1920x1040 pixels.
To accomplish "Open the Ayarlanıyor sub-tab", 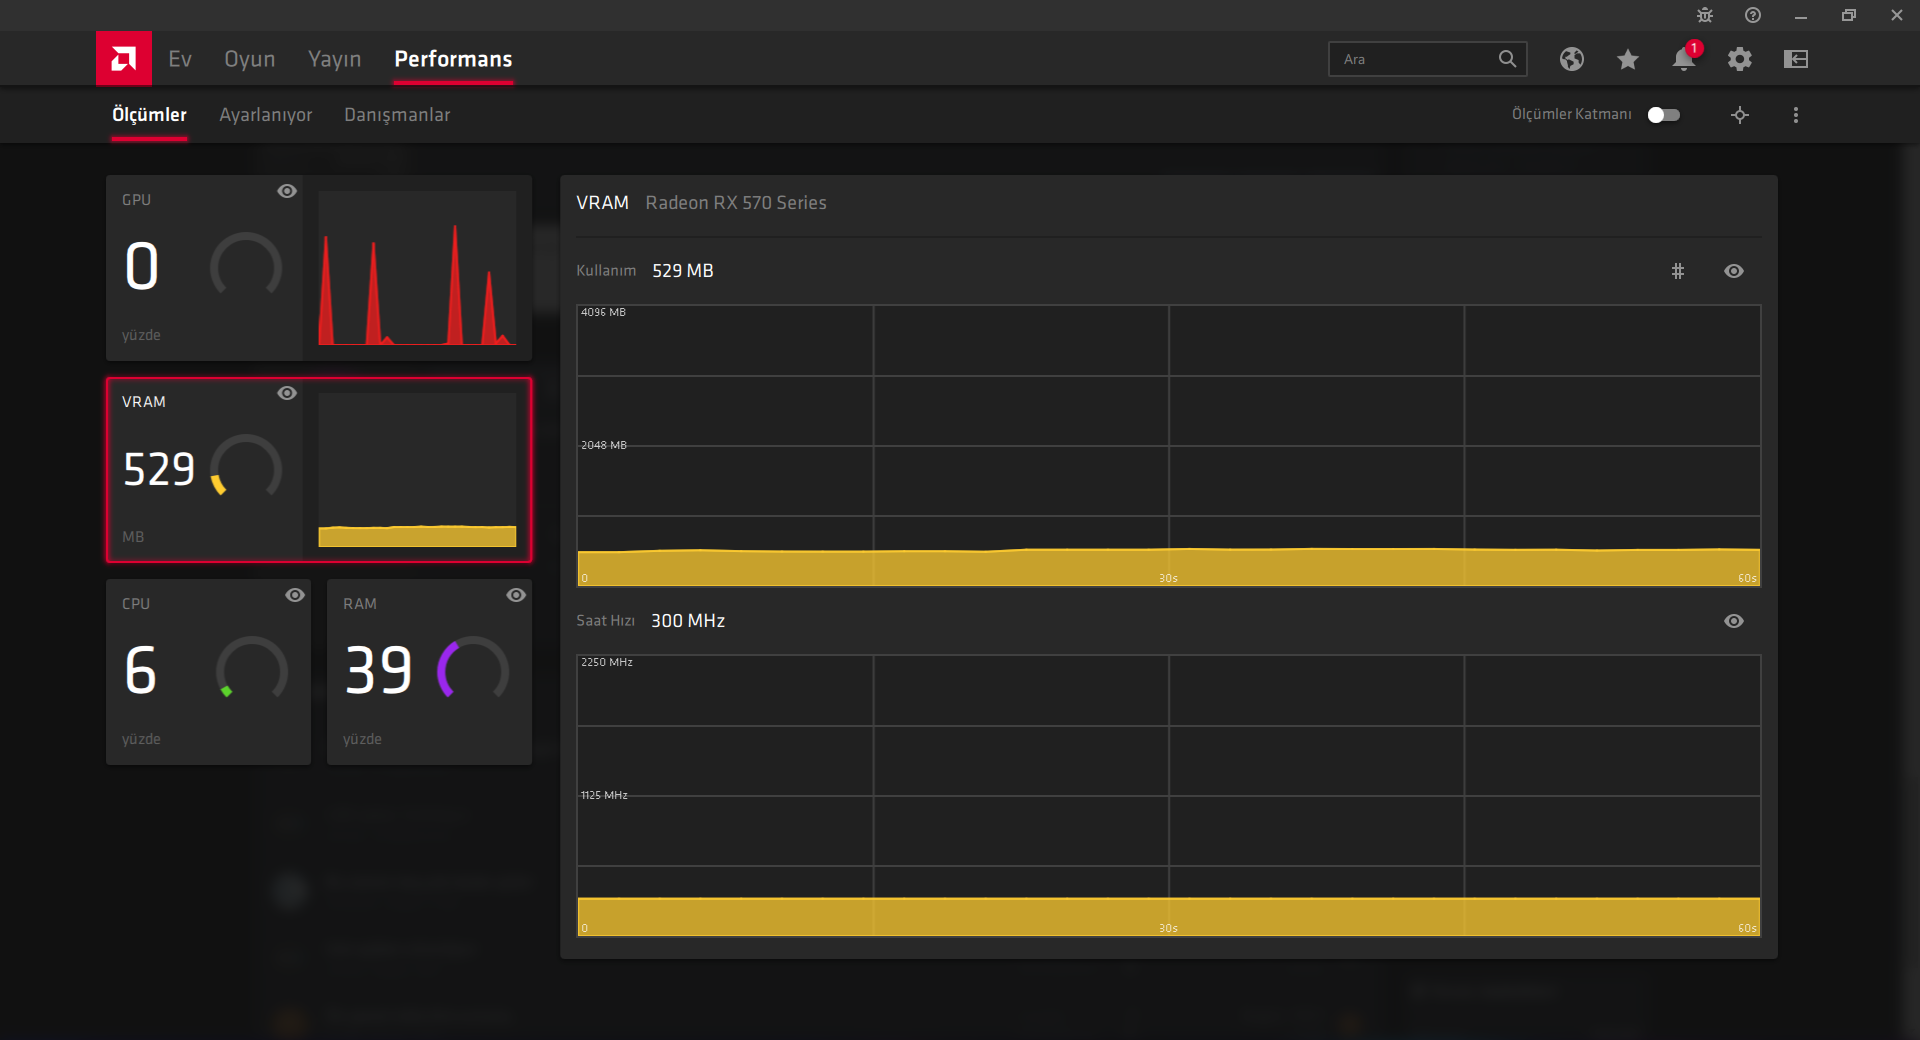I will point(266,115).
